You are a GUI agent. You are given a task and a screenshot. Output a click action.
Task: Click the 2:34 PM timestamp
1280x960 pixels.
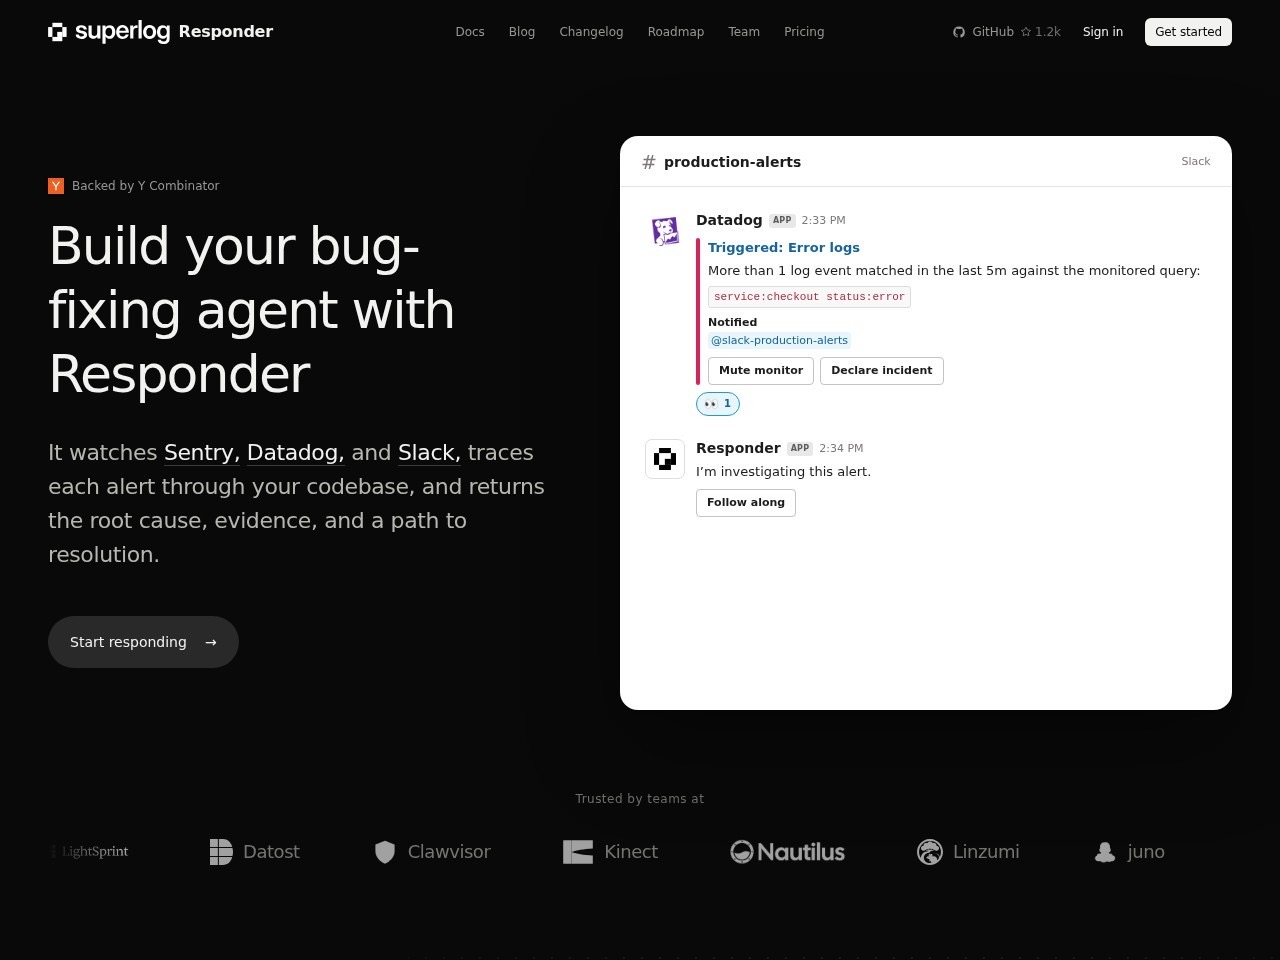(x=841, y=449)
